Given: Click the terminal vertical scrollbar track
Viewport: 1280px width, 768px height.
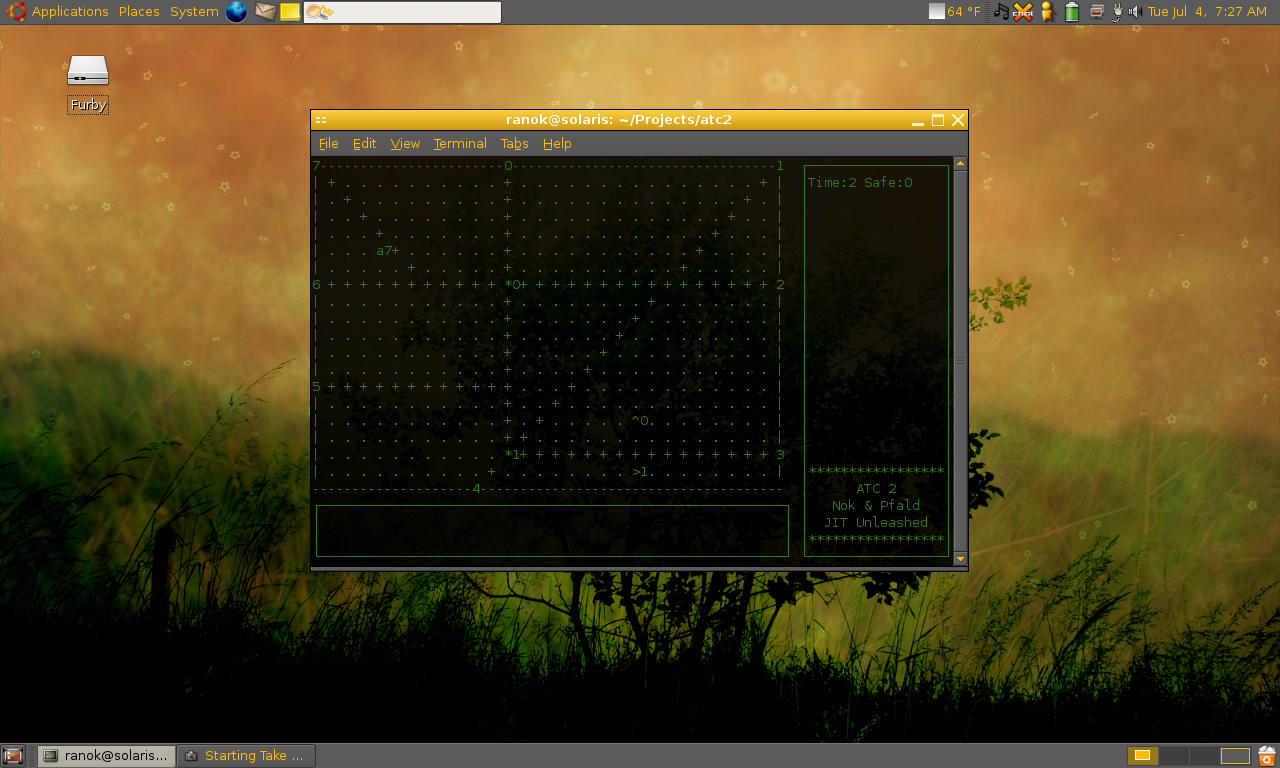Looking at the screenshot, I should [x=961, y=361].
